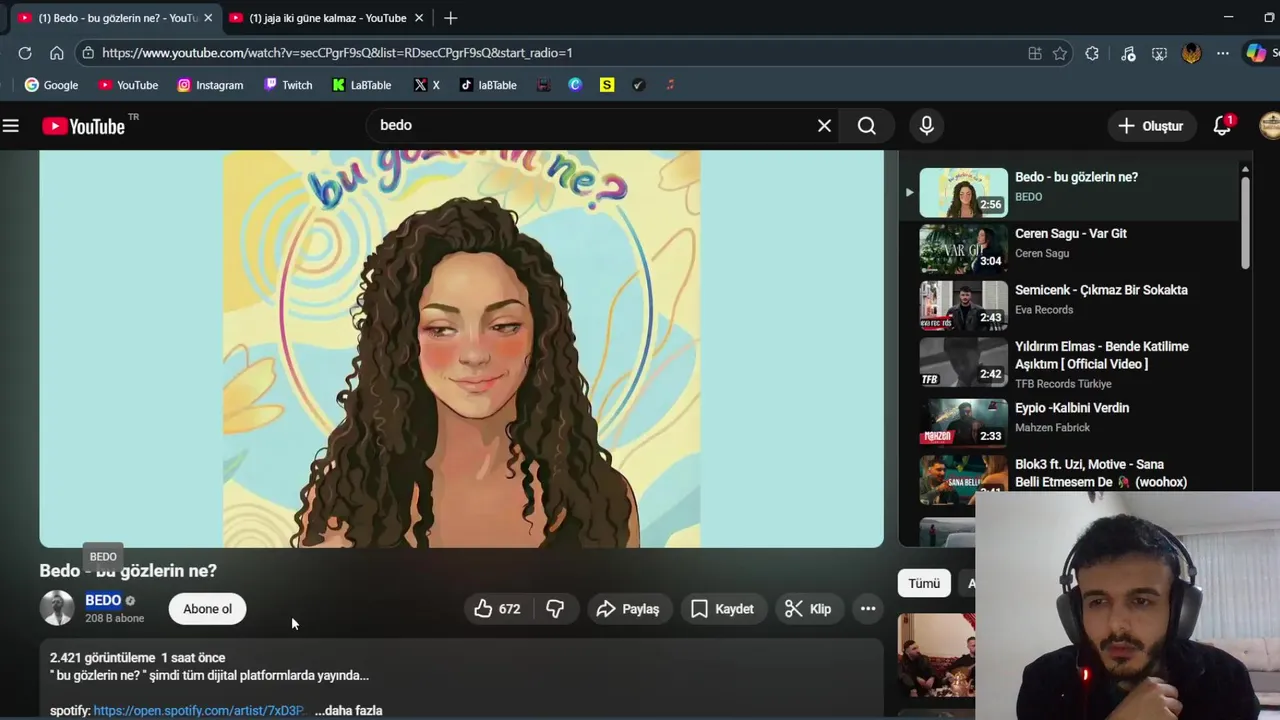
Task: Close the Bedo - bu gözlerin ne? tab
Action: click(208, 18)
